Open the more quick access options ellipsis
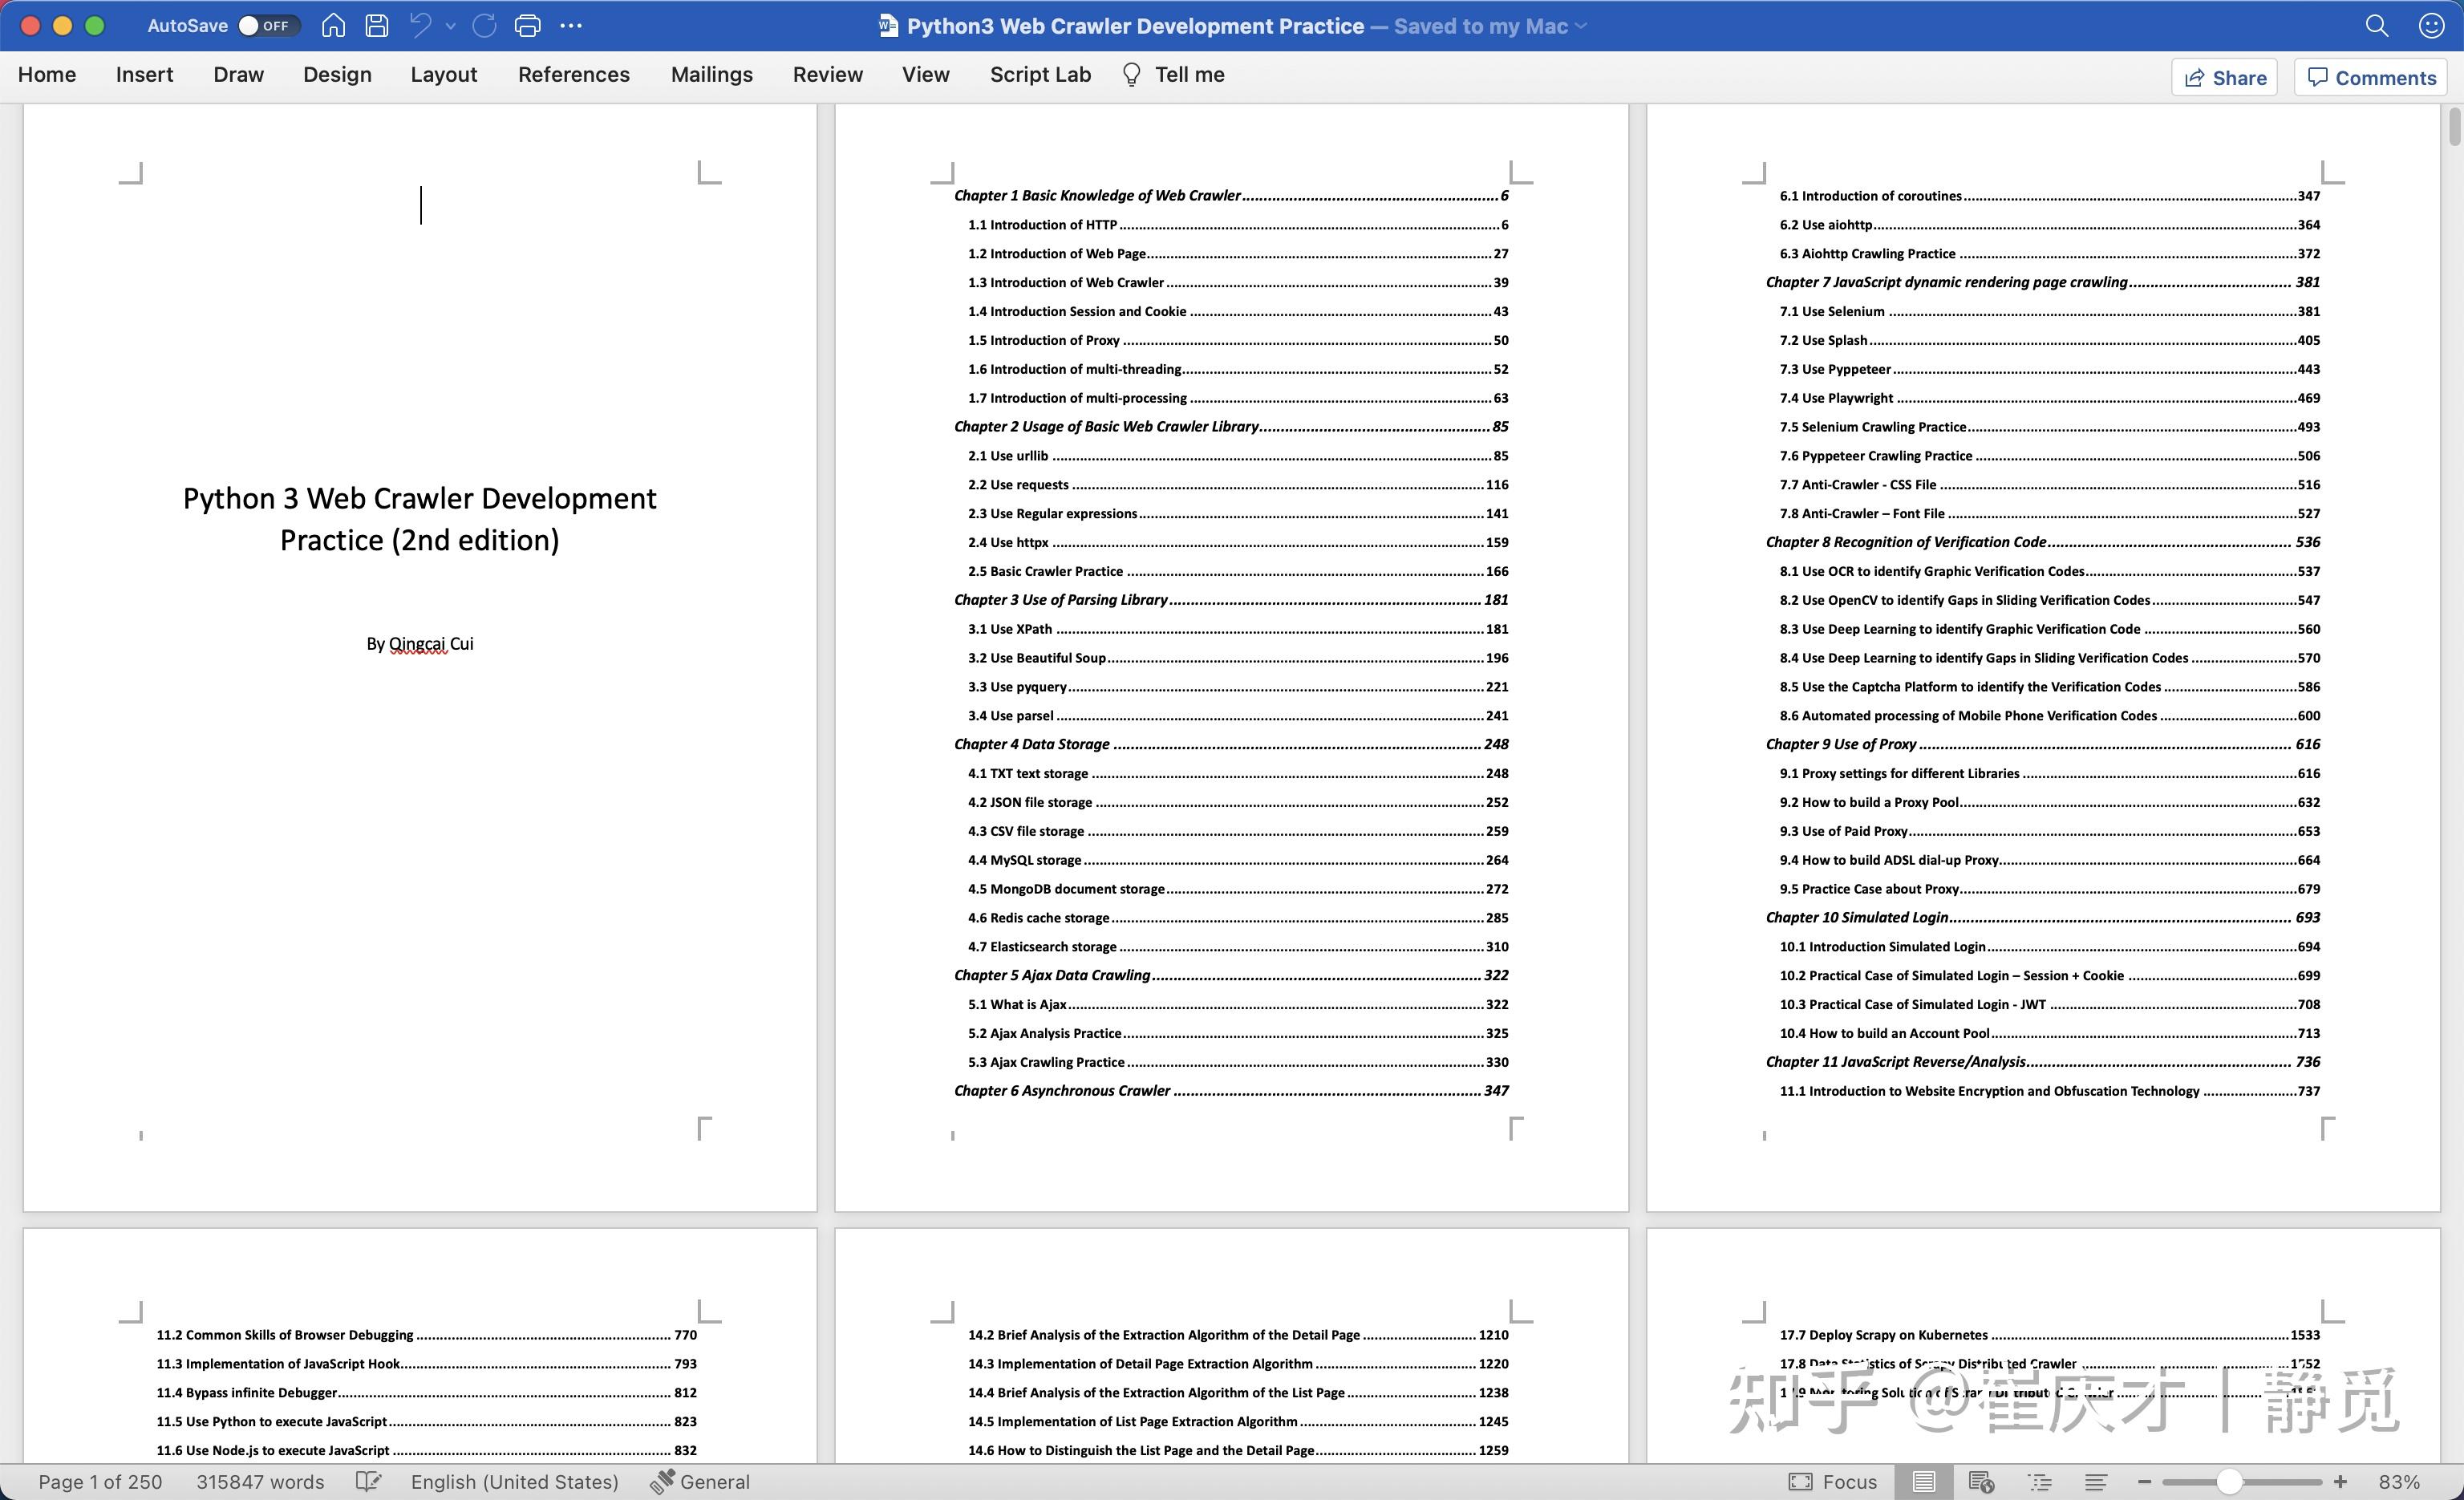 (x=571, y=26)
